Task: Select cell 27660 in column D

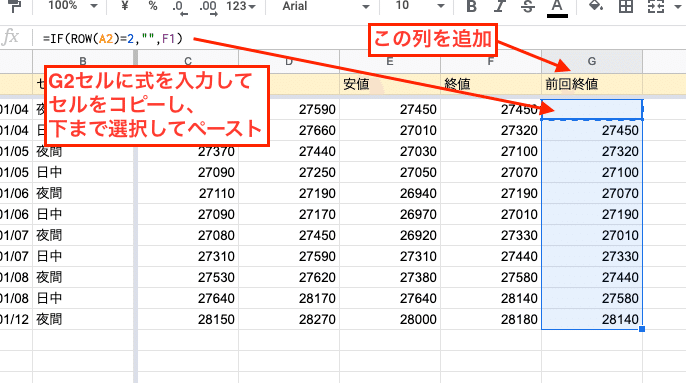Action: 289,130
